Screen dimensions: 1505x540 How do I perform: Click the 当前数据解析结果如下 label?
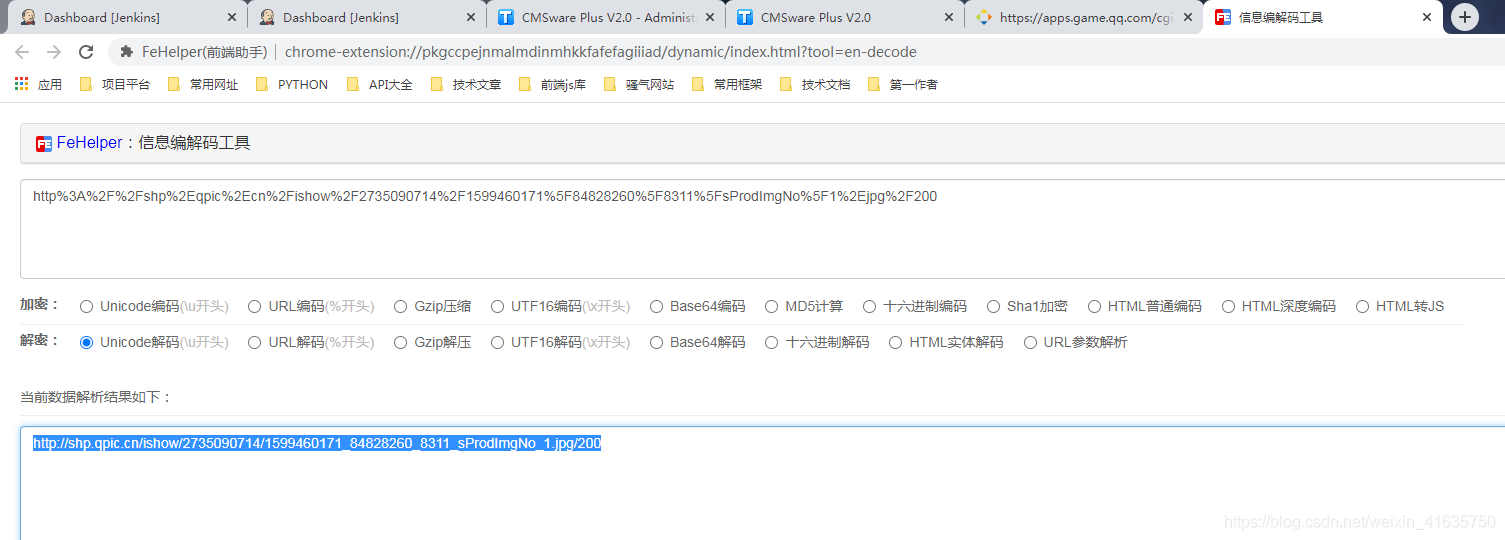click(x=97, y=397)
